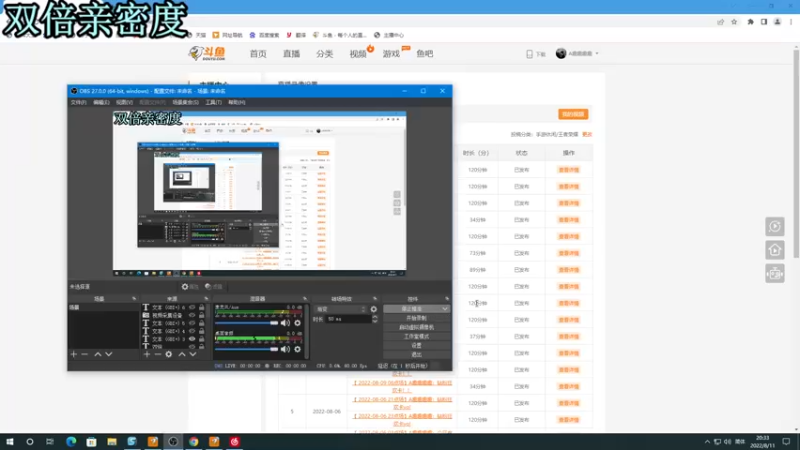Move source down with the sources panel arrow

point(193,354)
